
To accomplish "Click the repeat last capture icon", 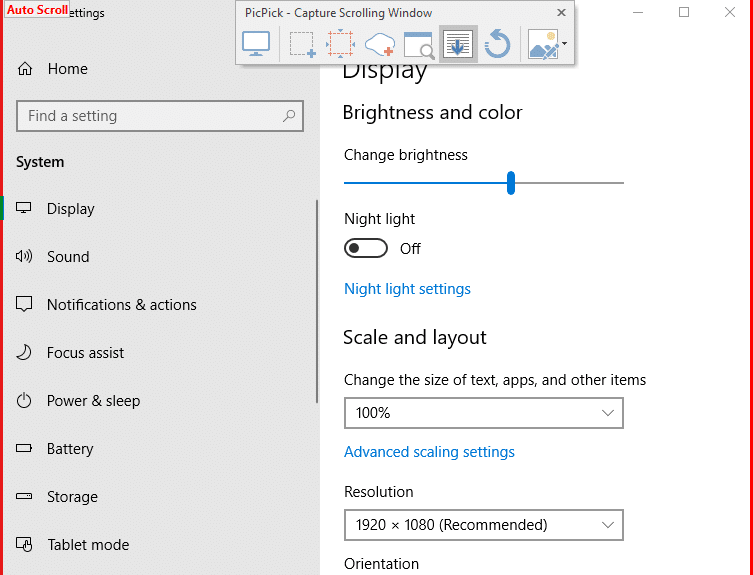I will [x=497, y=44].
